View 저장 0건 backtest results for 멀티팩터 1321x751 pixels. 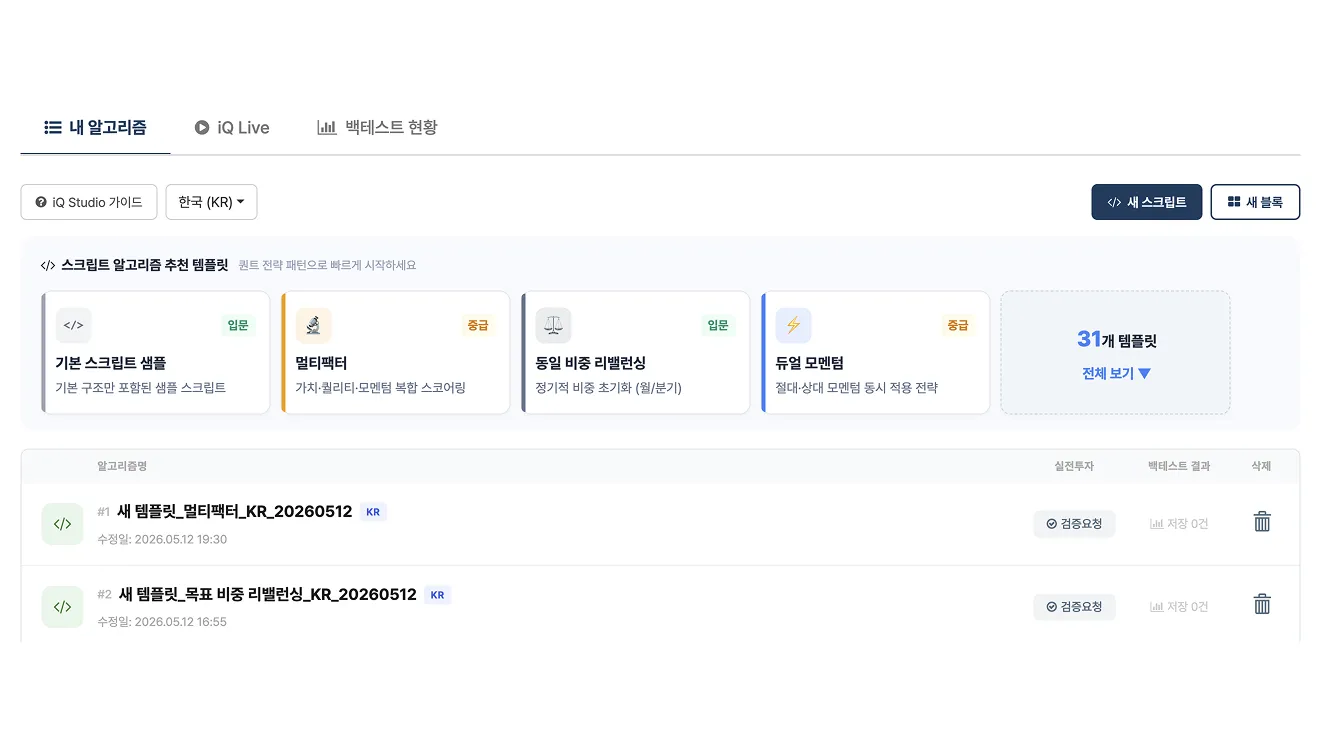tap(1179, 524)
